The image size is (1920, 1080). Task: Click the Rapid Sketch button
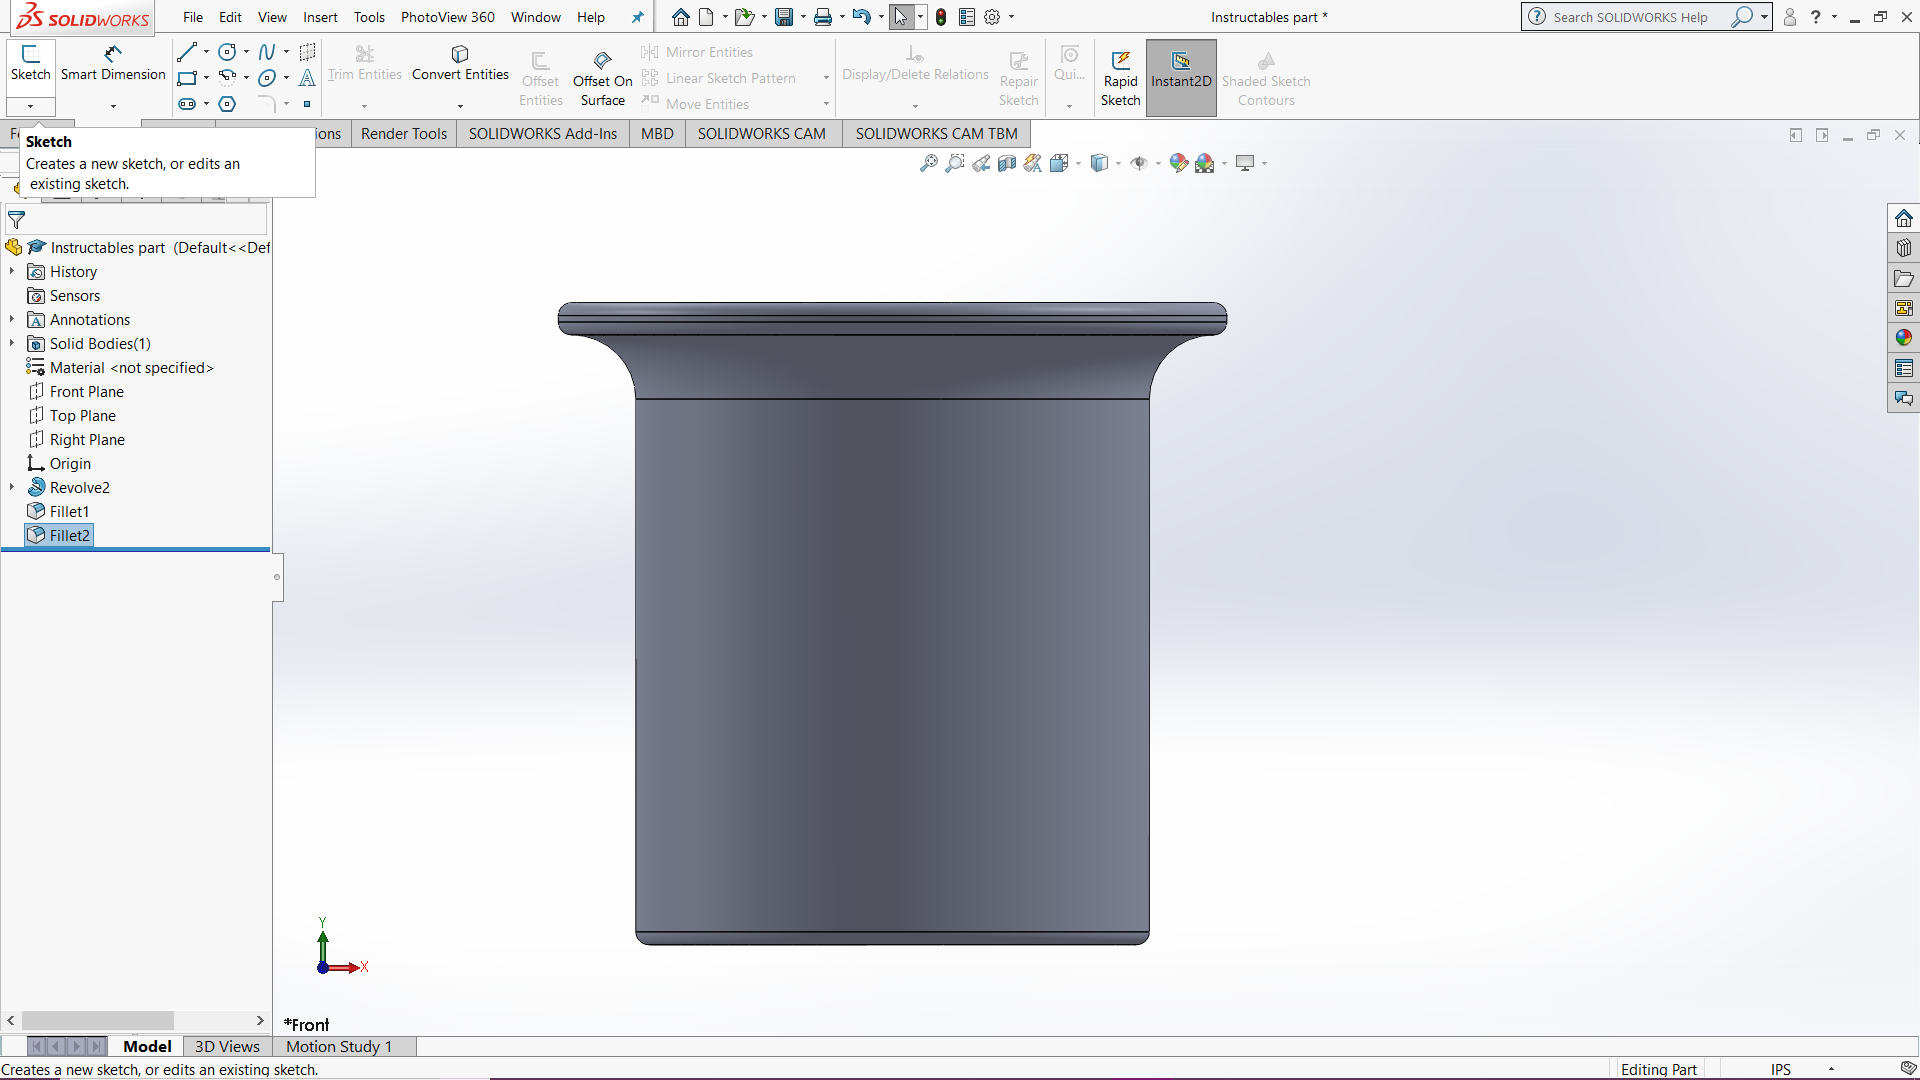click(1120, 79)
